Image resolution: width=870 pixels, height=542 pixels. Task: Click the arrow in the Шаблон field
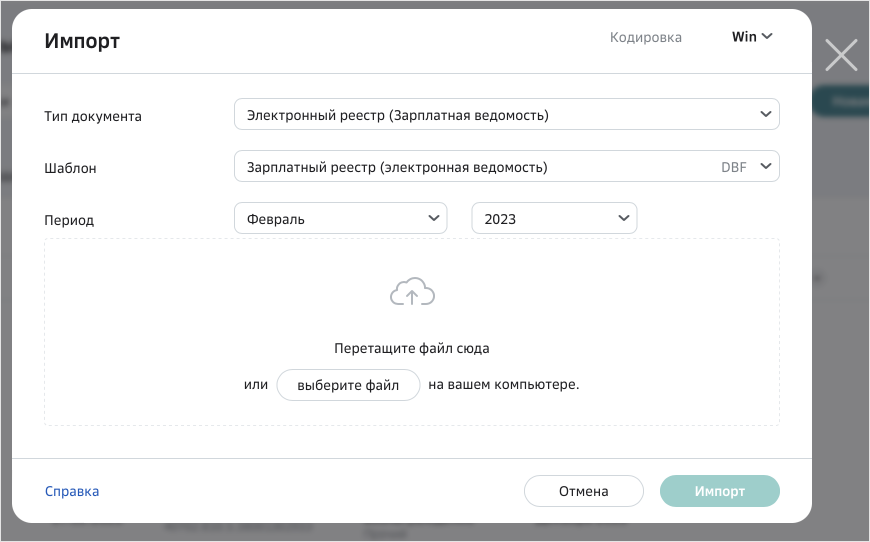(765, 166)
